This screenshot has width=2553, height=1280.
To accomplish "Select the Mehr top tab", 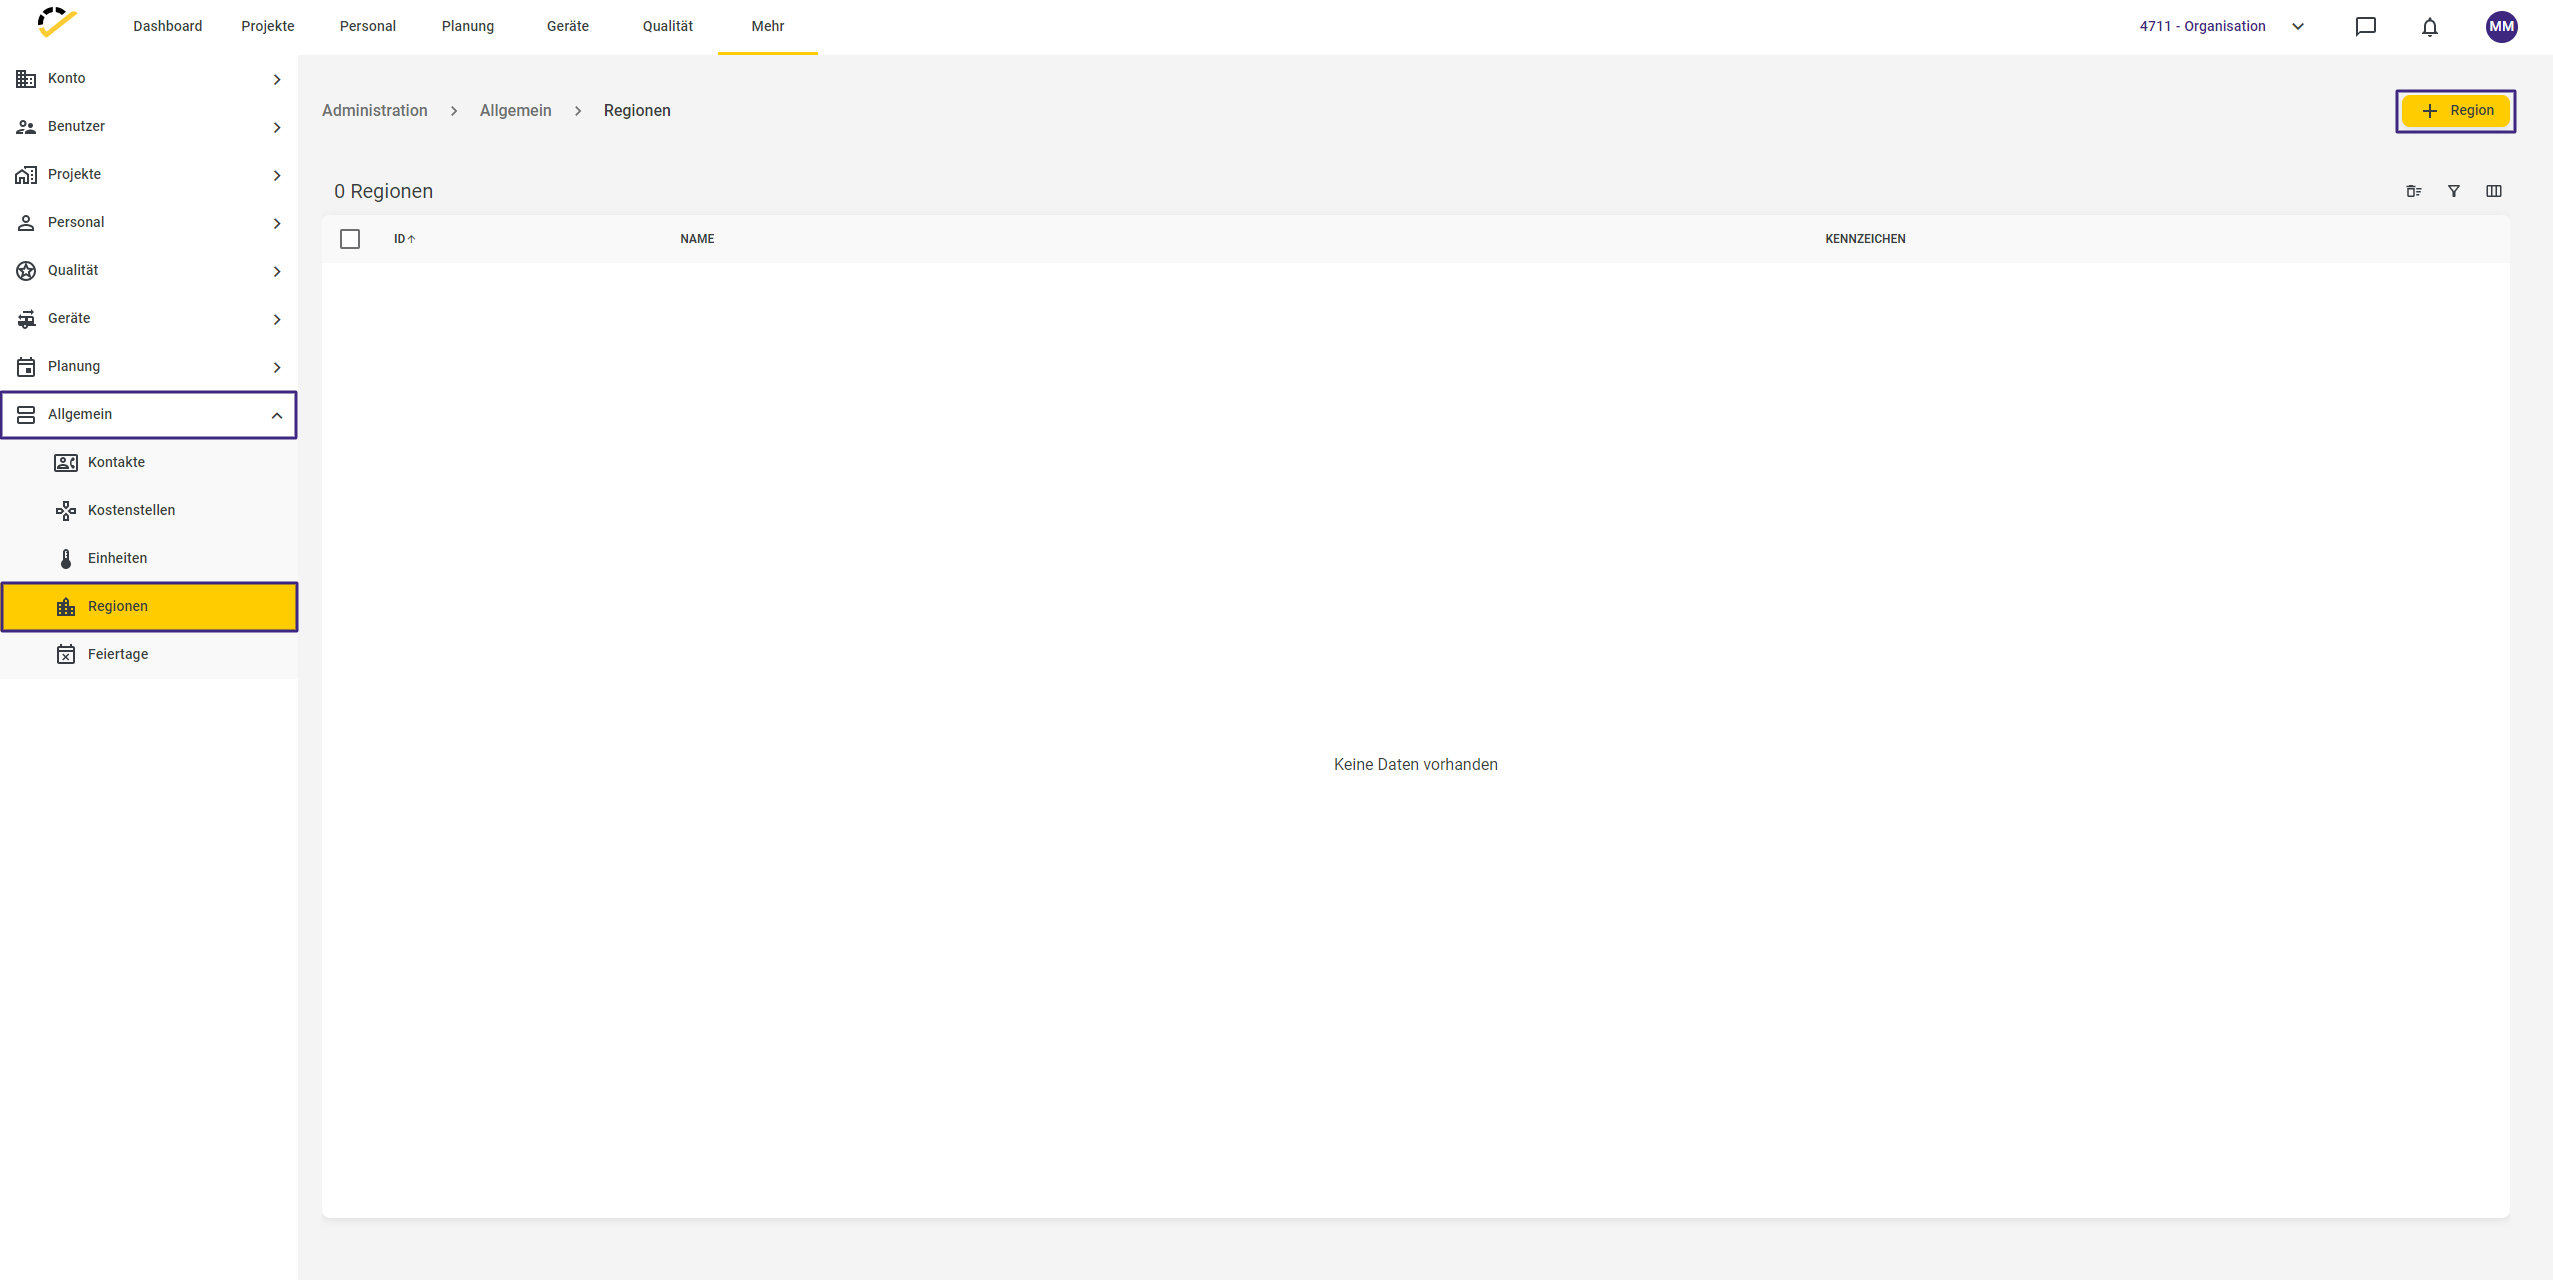I will tap(768, 26).
